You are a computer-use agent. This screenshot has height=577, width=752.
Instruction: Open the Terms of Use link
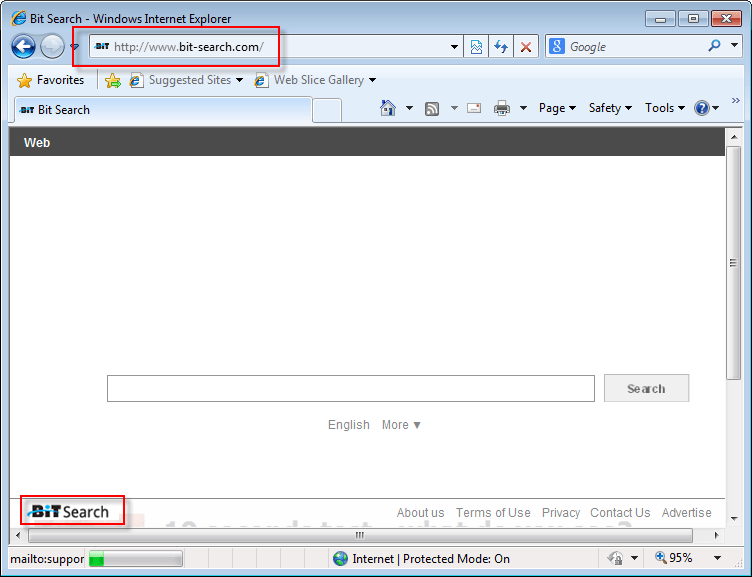pyautogui.click(x=493, y=513)
